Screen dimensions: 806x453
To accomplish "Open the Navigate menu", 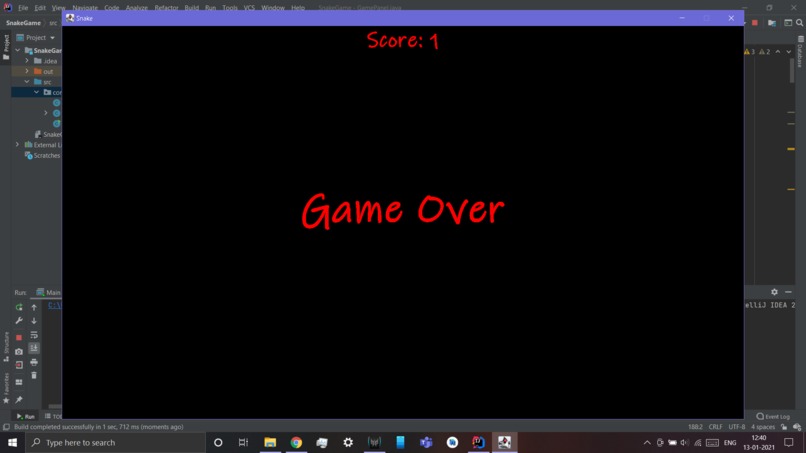I will (85, 8).
